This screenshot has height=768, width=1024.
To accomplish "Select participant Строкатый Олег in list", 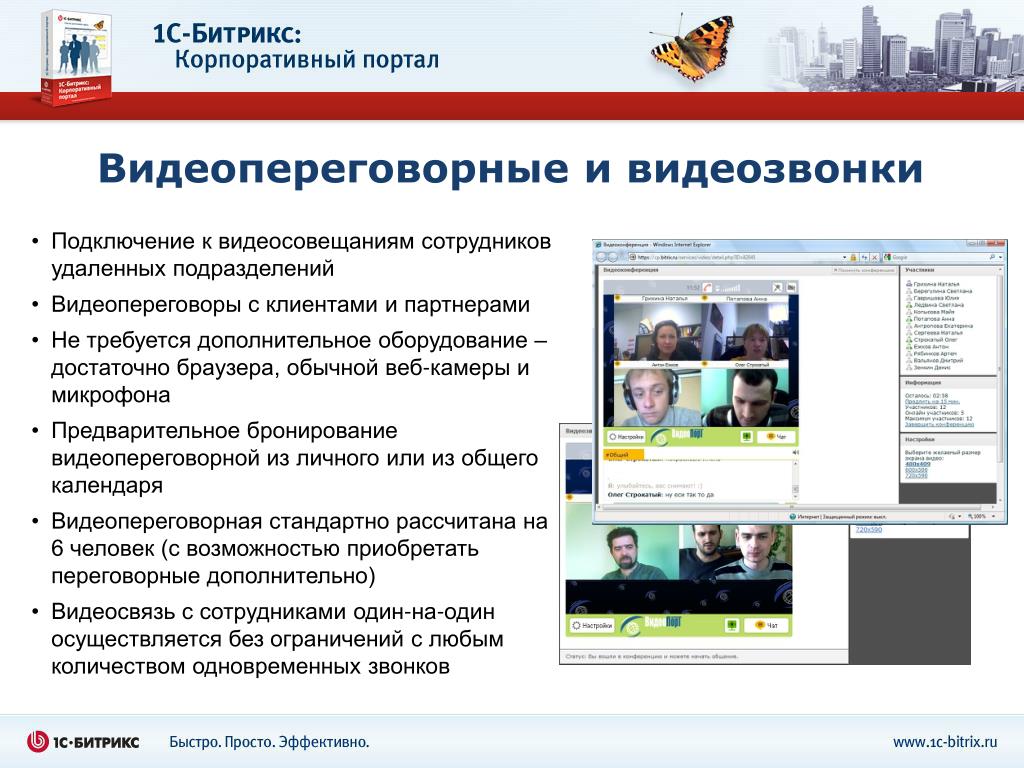I will tap(931, 340).
